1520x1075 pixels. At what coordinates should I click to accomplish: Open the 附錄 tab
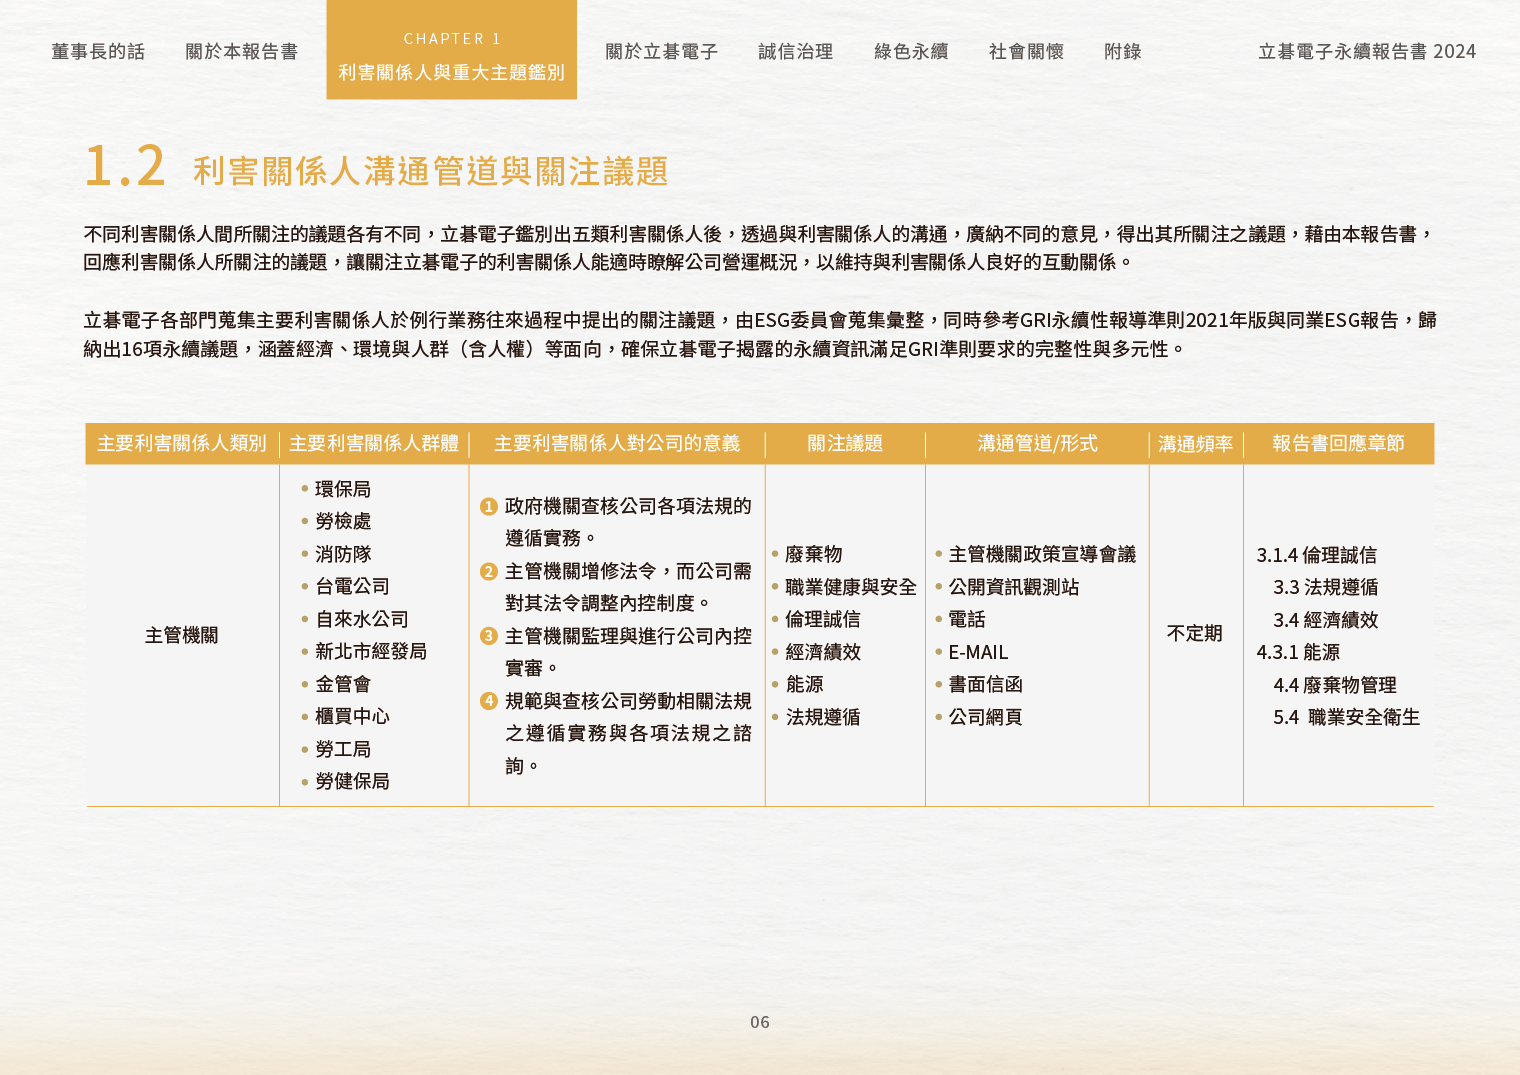point(1122,51)
